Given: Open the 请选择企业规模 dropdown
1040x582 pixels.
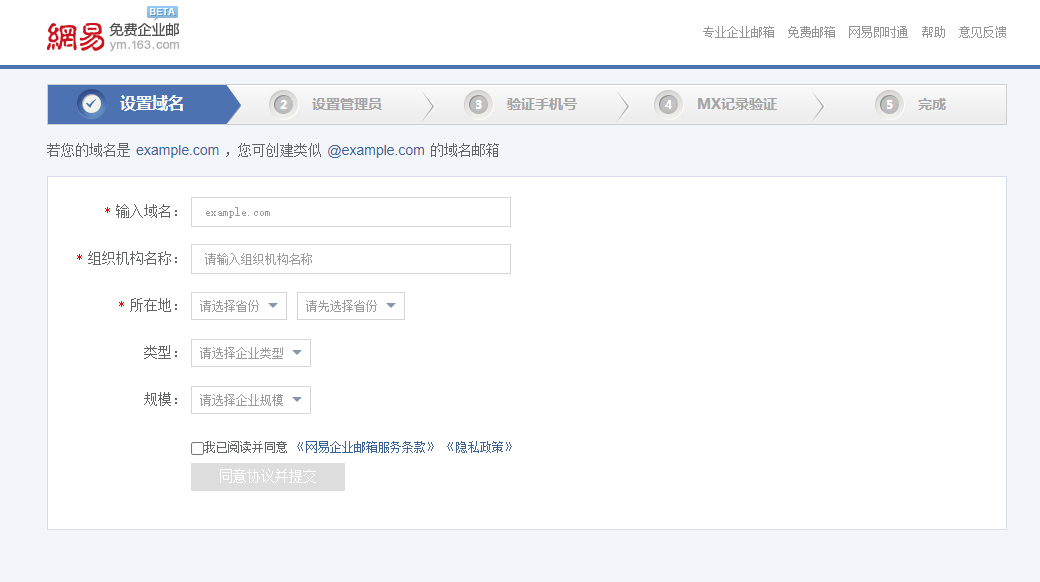Looking at the screenshot, I should coord(250,399).
